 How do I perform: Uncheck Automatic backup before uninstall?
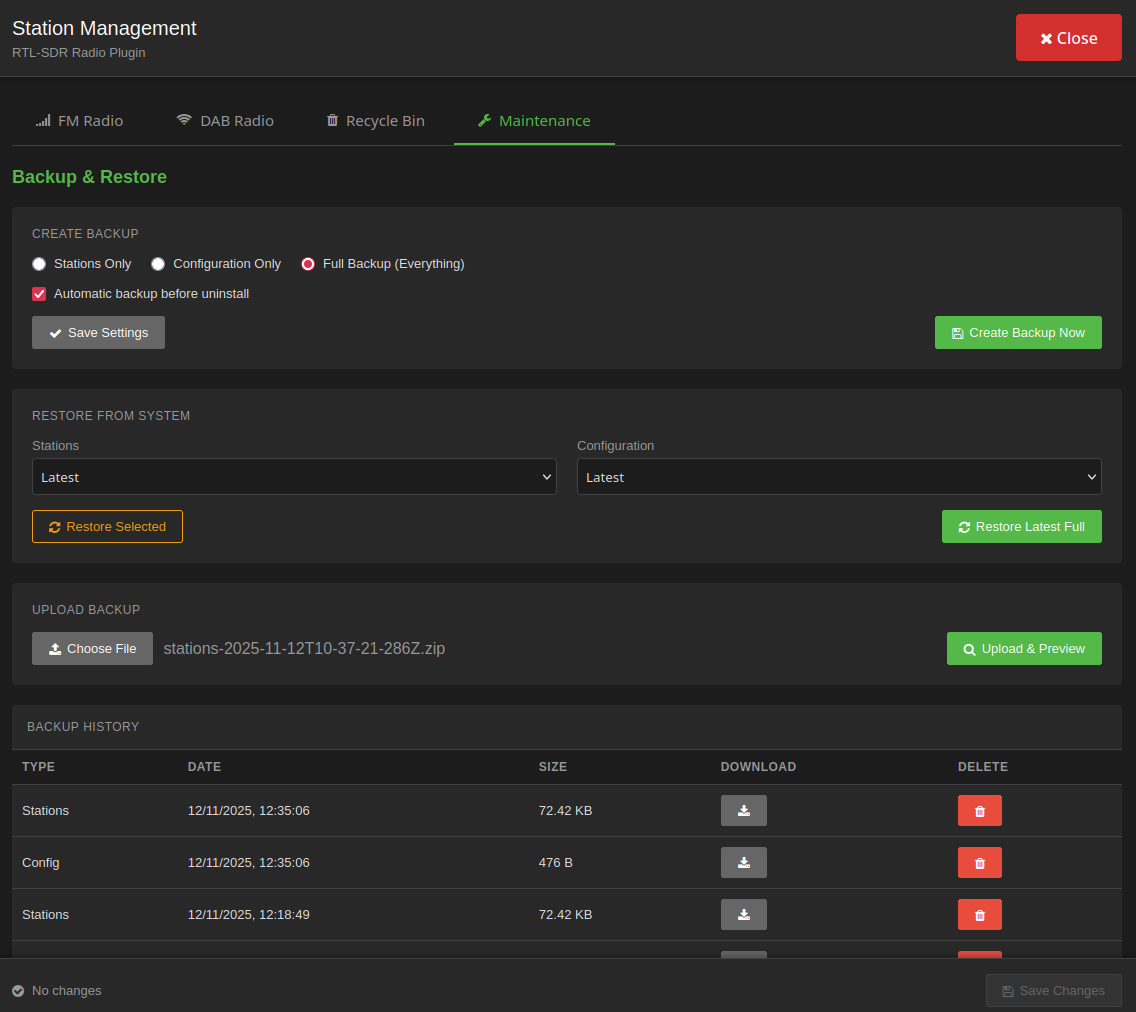(x=40, y=294)
